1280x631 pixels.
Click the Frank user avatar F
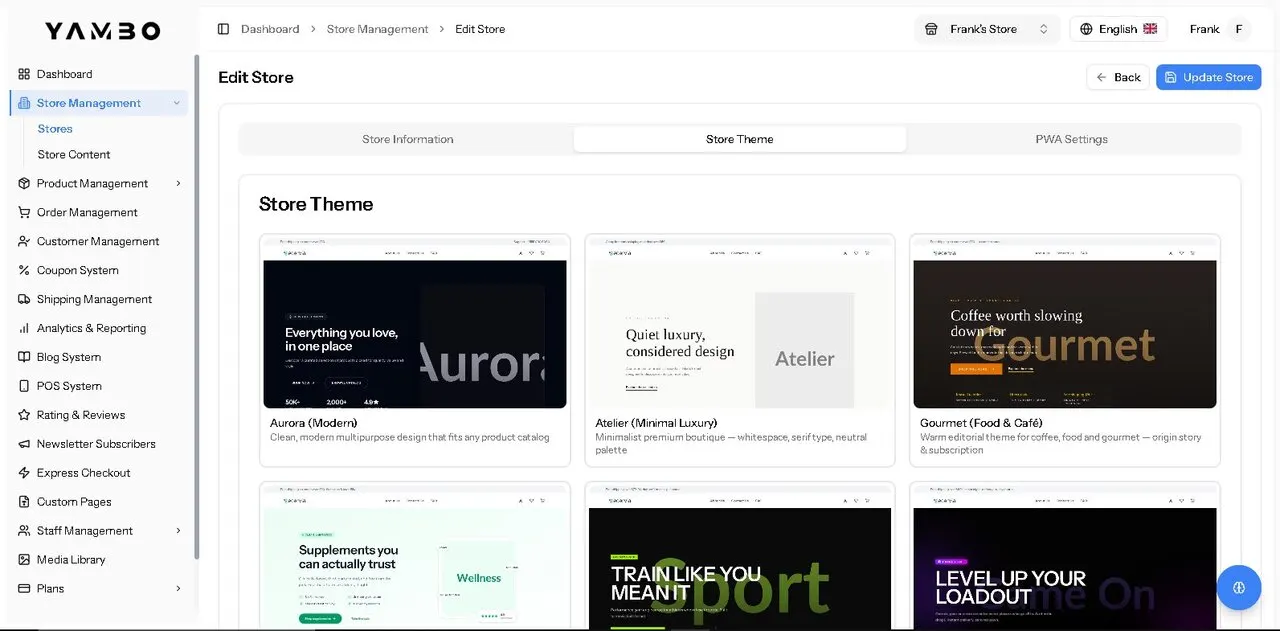pyautogui.click(x=1239, y=29)
